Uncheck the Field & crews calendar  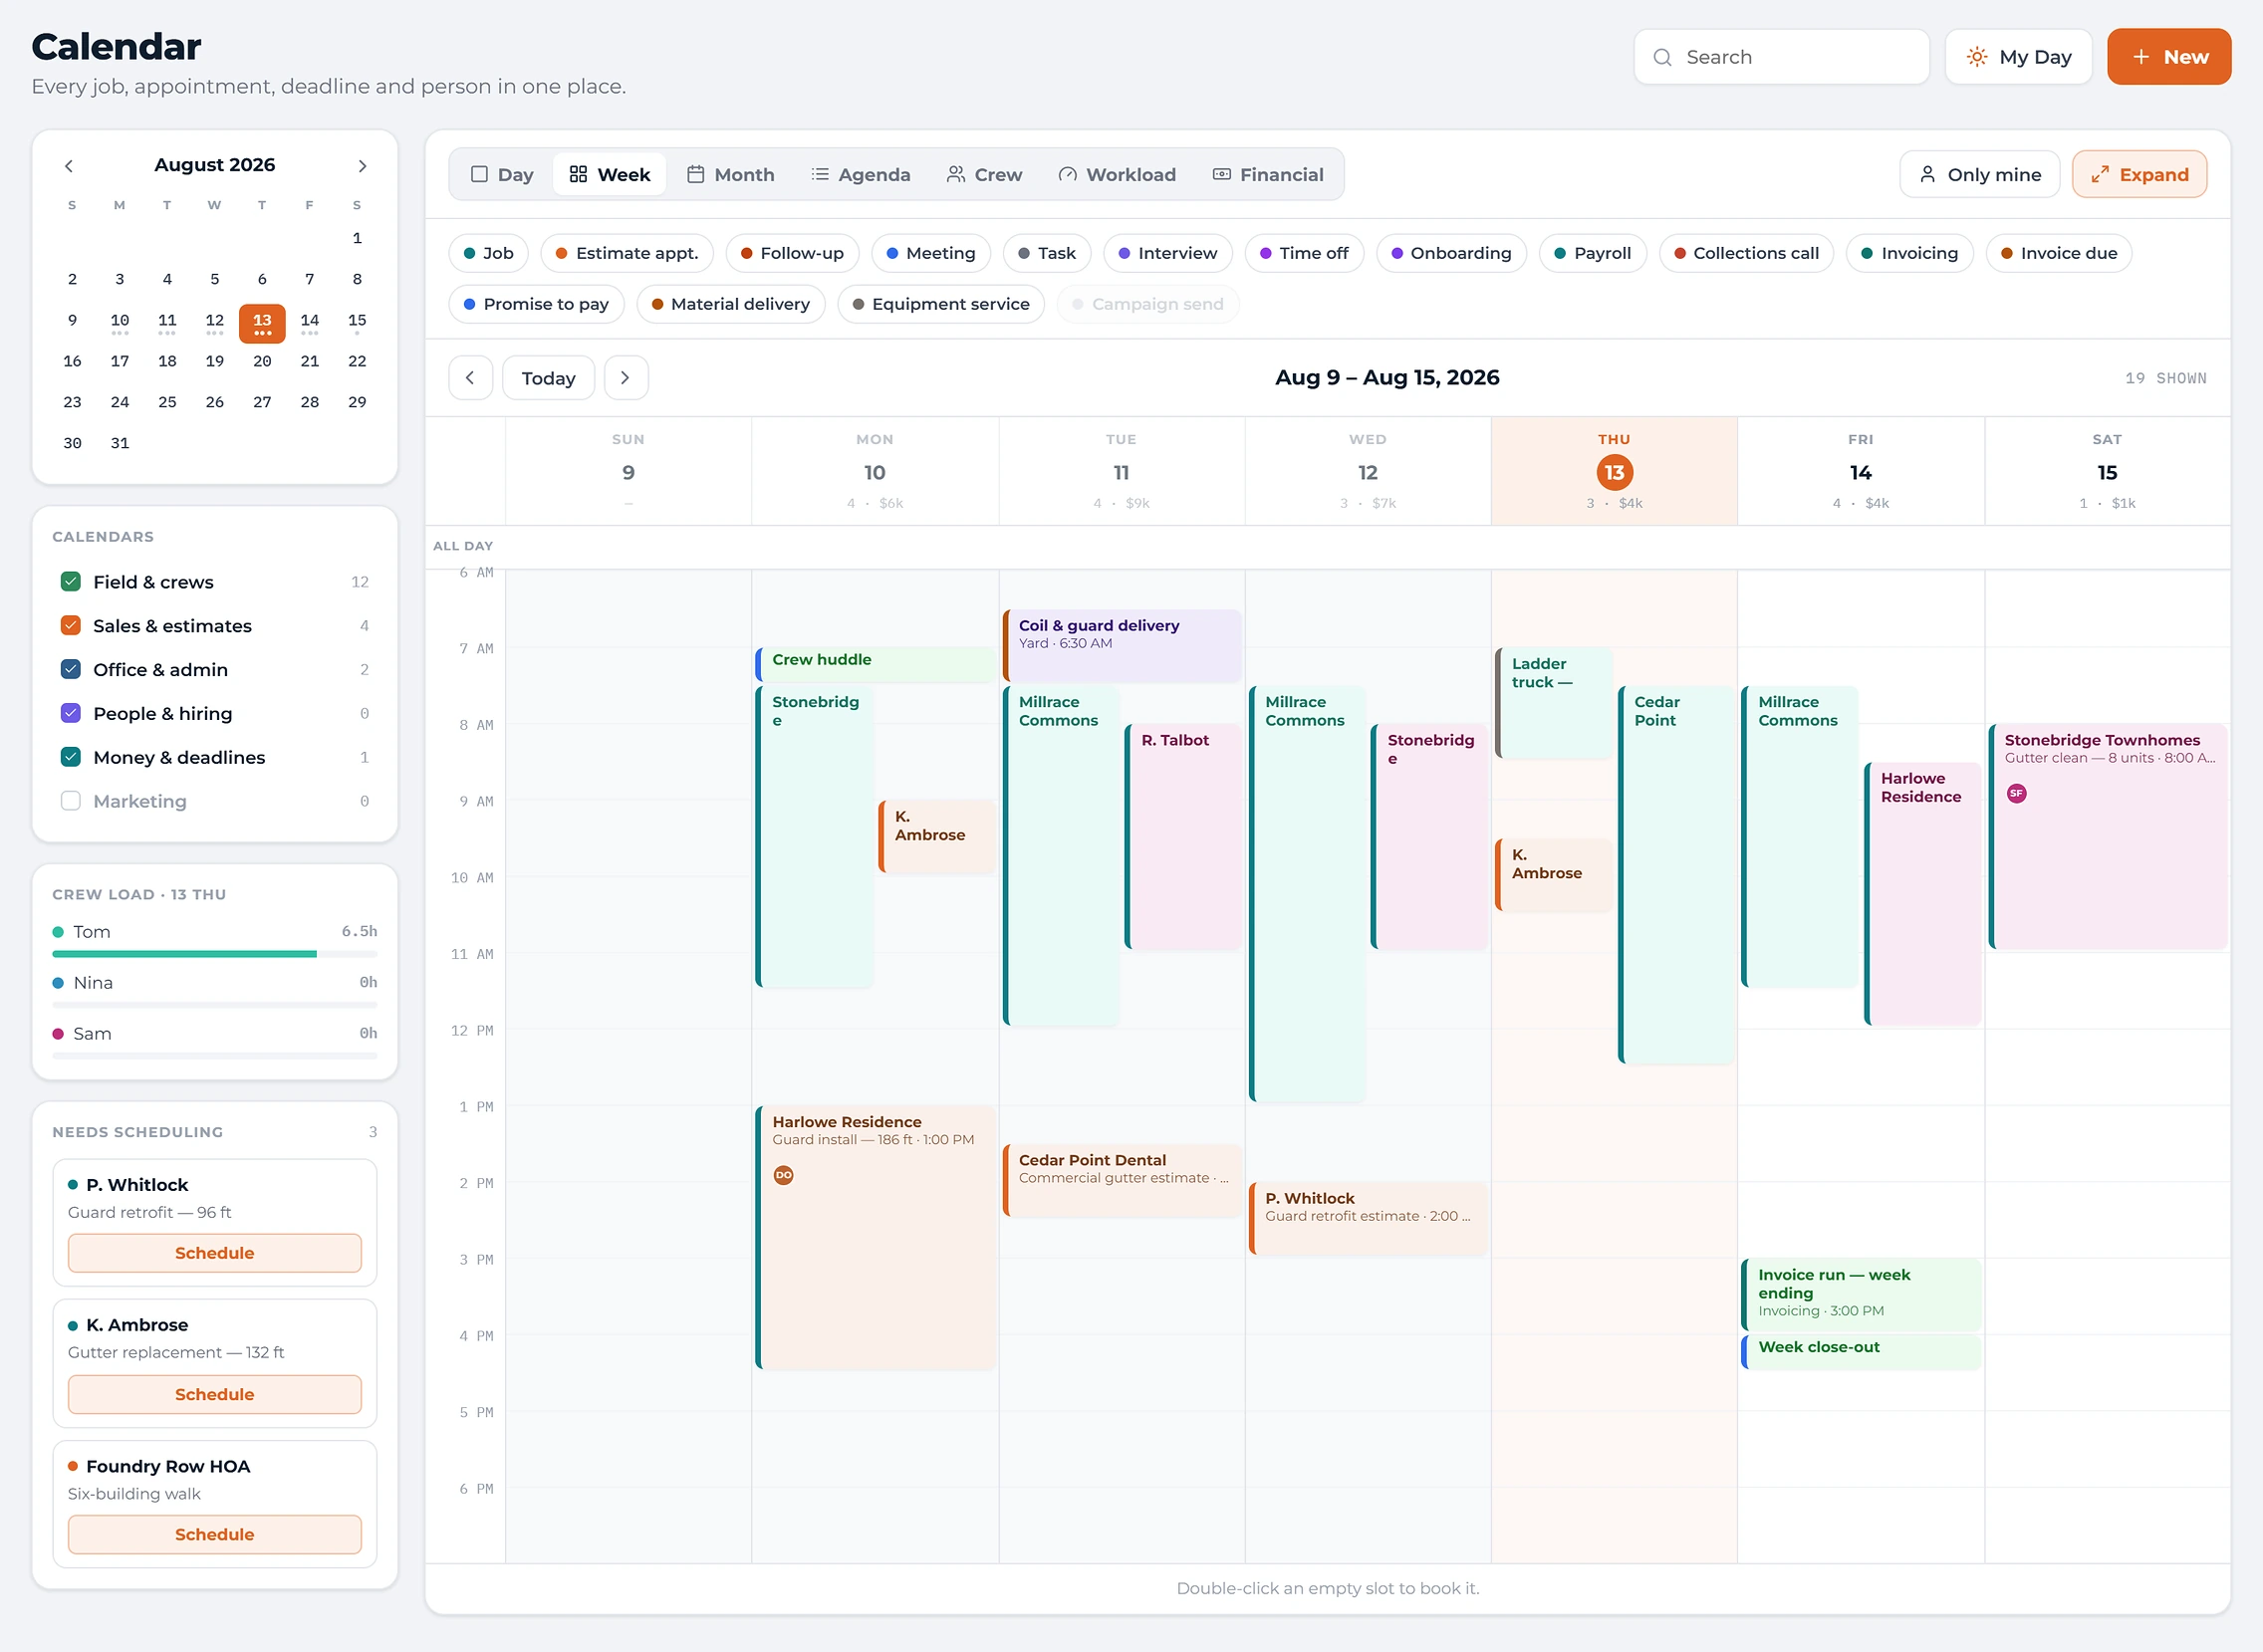(71, 582)
